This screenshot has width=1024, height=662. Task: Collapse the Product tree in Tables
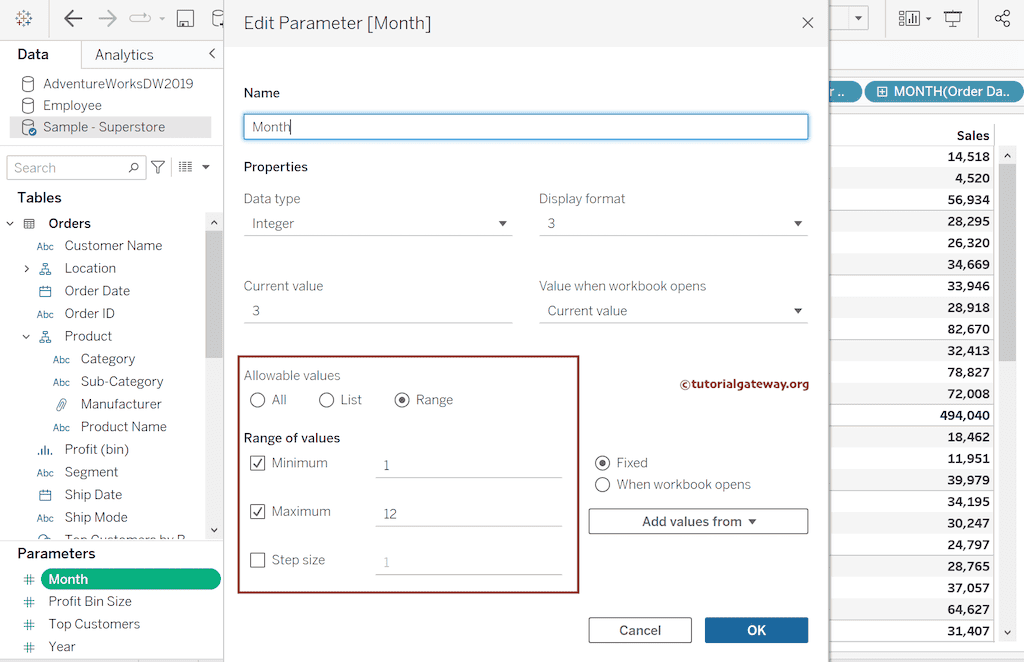(x=28, y=336)
